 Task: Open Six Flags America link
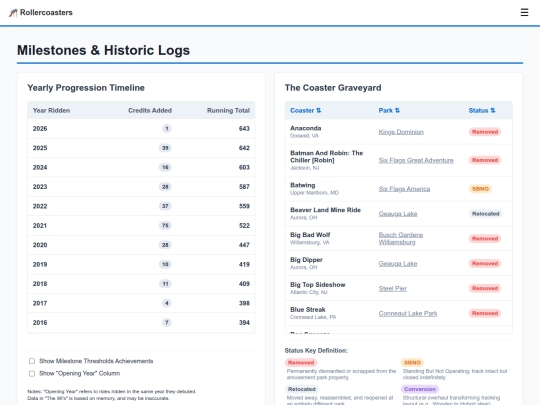coord(404,189)
